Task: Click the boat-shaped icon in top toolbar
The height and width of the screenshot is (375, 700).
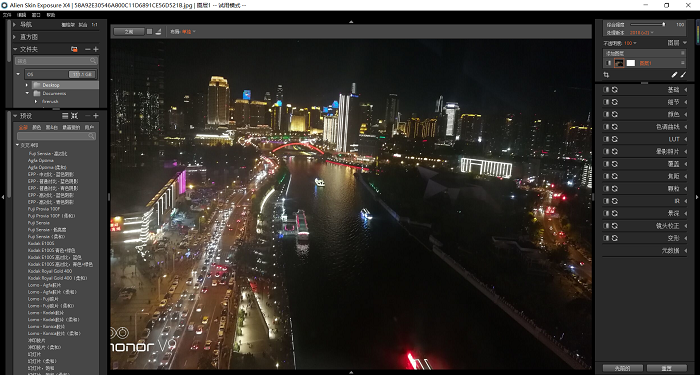Action: 158,32
